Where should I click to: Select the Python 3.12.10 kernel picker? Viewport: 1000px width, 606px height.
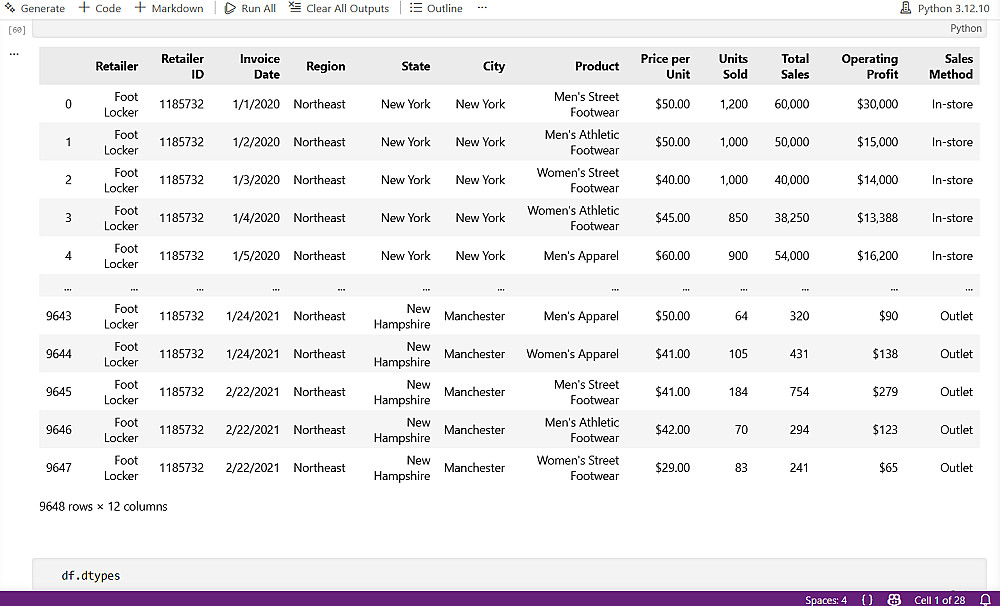[953, 8]
